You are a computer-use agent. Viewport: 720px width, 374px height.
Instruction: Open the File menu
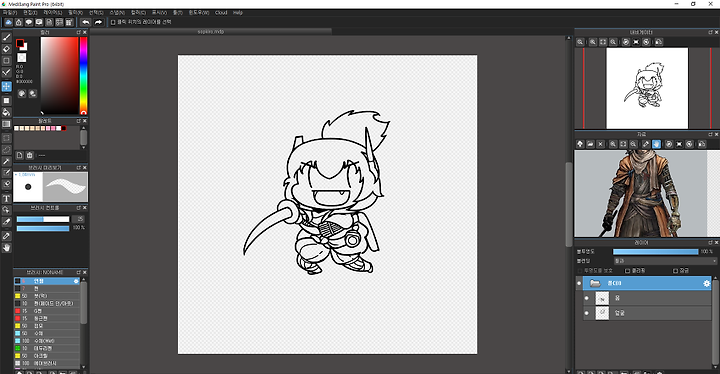point(10,13)
